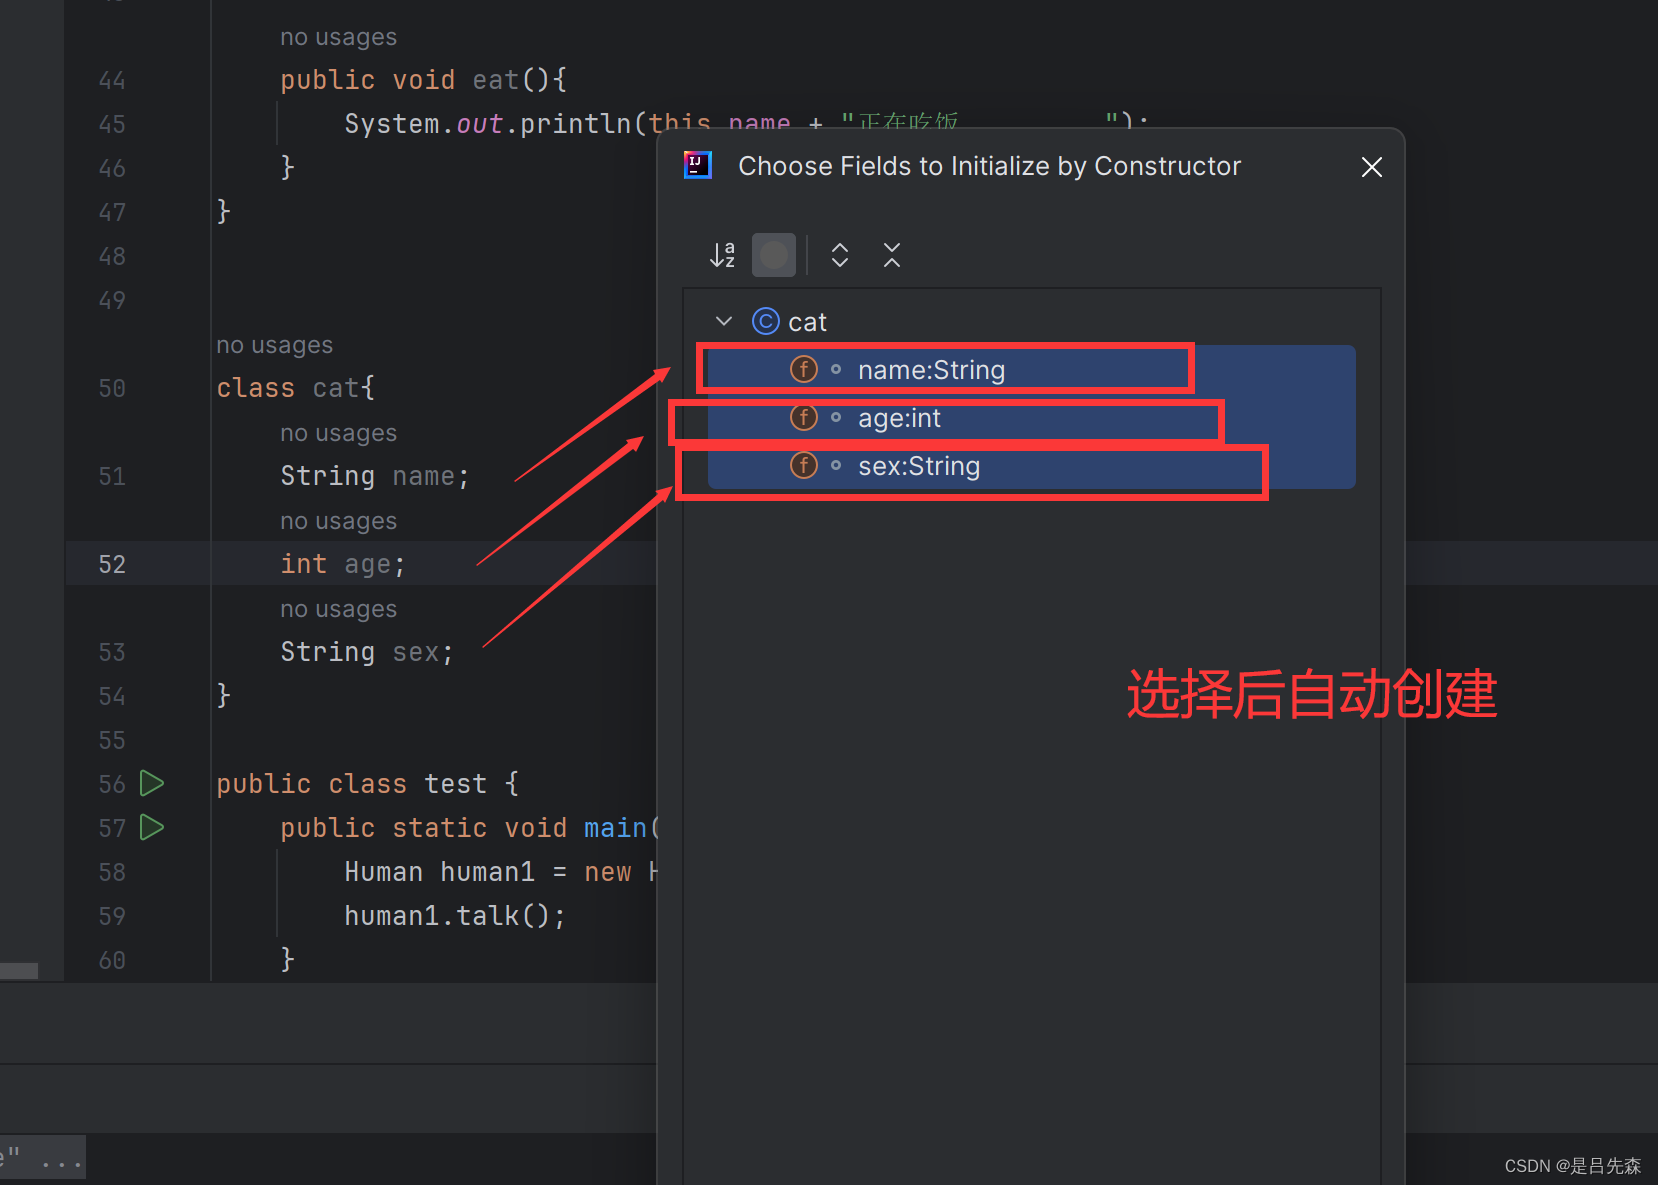
Task: Run the test class from gutter line 56
Action: pos(152,783)
